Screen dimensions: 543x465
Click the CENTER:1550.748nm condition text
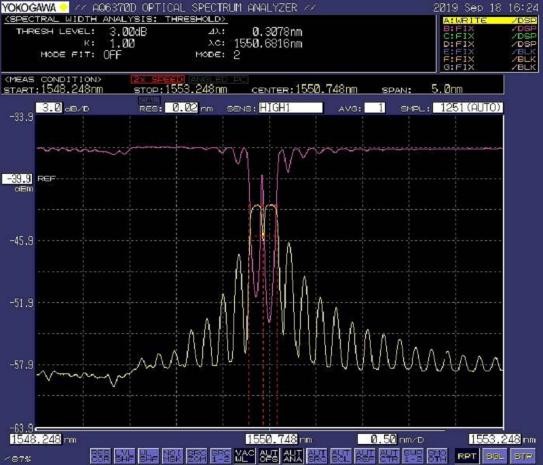coord(304,90)
